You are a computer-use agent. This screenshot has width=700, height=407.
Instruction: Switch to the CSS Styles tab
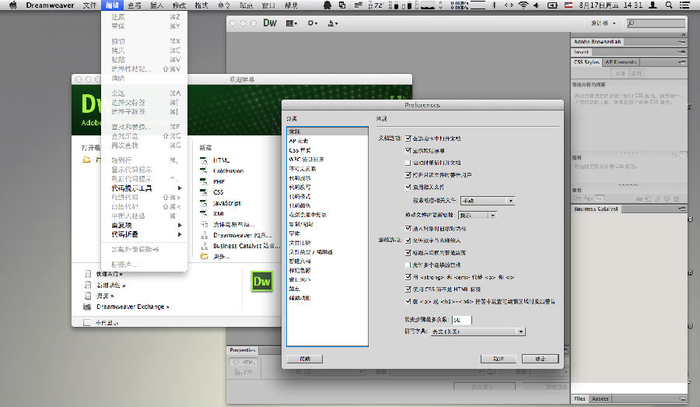(x=587, y=62)
